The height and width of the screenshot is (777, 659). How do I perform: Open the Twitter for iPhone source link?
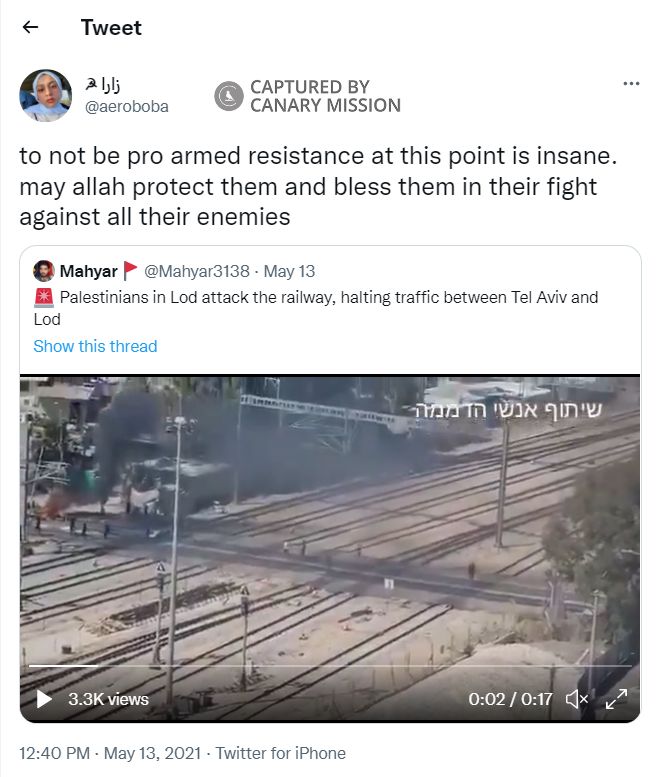coord(280,753)
